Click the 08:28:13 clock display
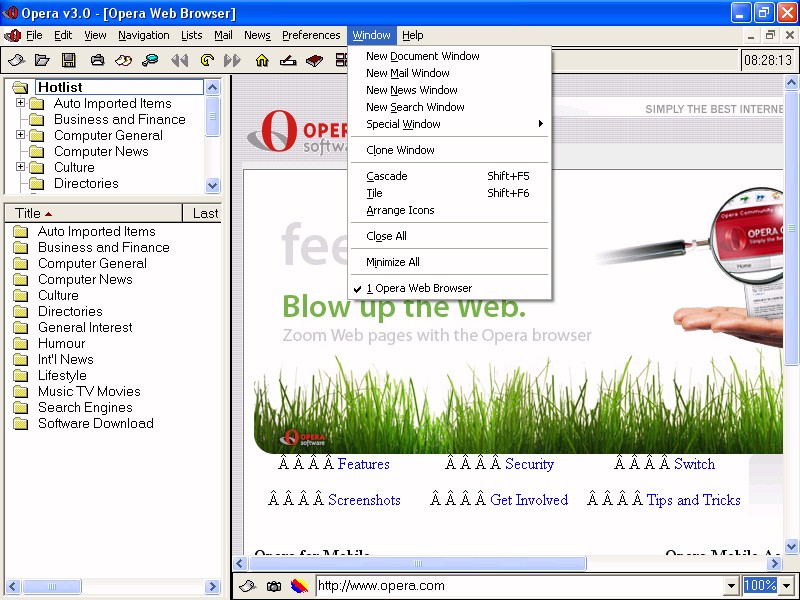Image resolution: width=800 pixels, height=600 pixels. [x=768, y=60]
